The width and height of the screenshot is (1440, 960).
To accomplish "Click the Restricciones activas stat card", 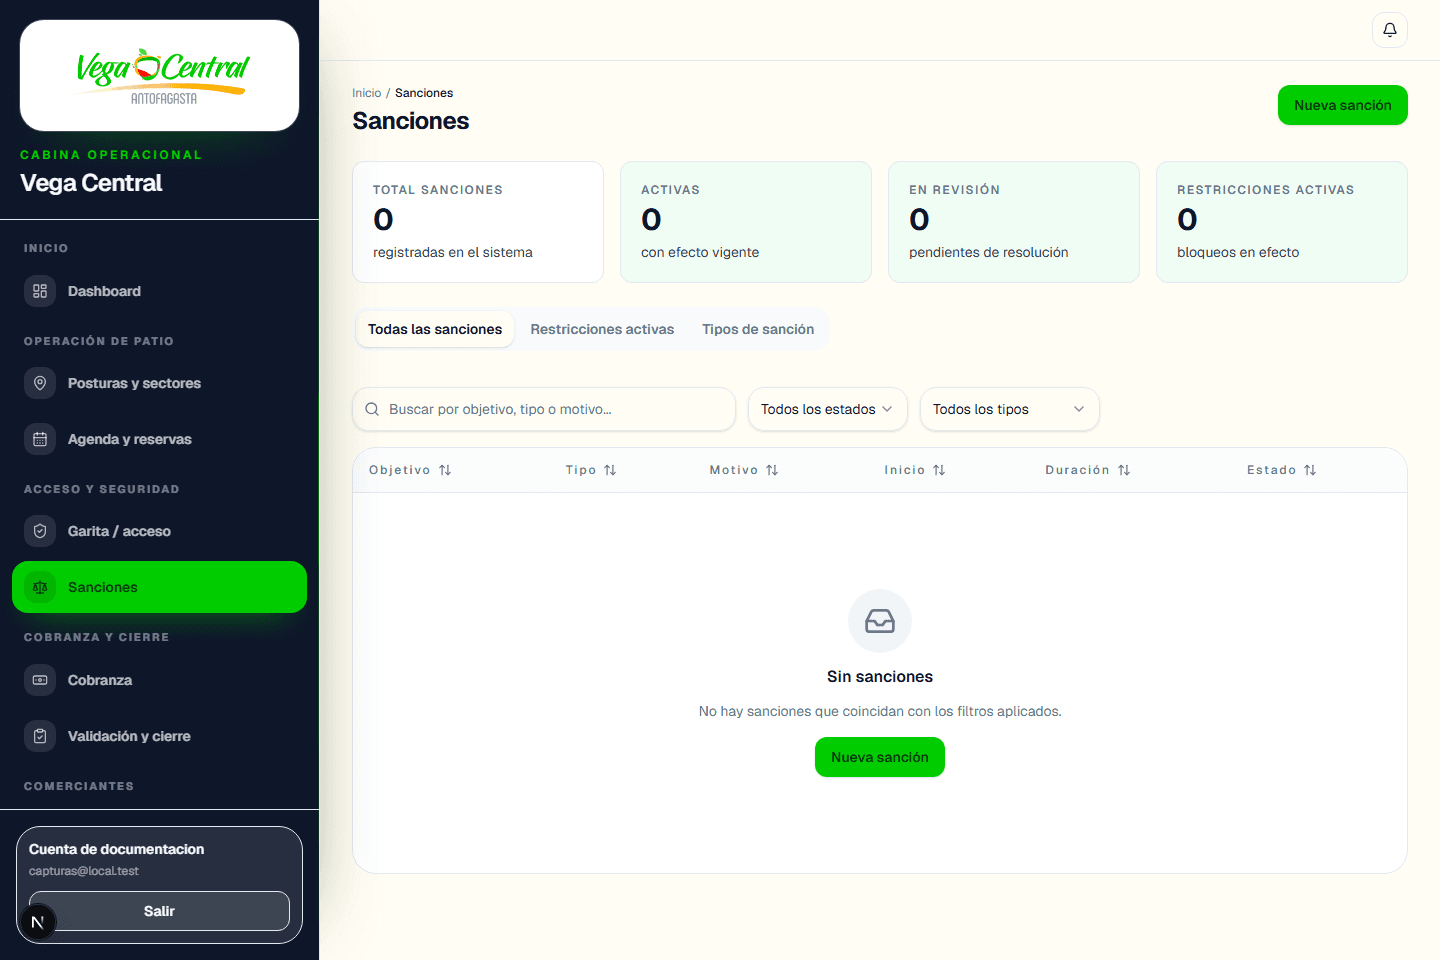I will click(1282, 222).
